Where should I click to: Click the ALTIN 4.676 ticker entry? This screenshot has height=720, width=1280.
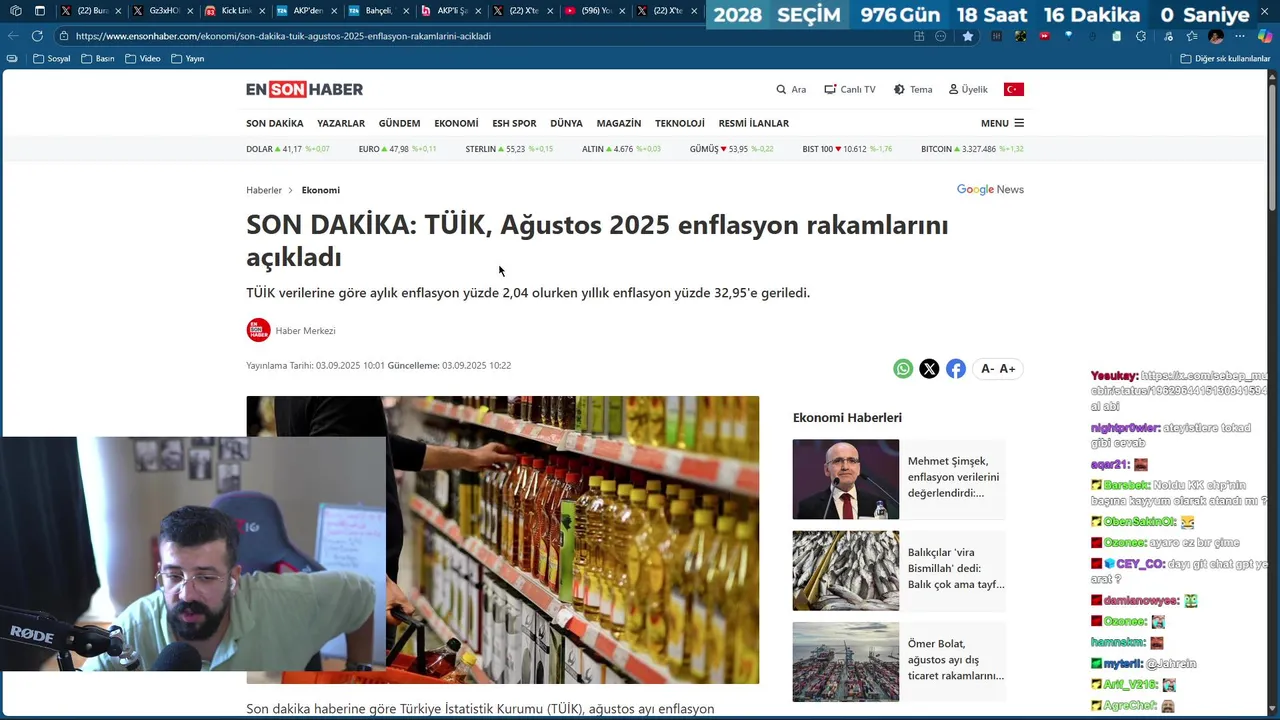[621, 149]
